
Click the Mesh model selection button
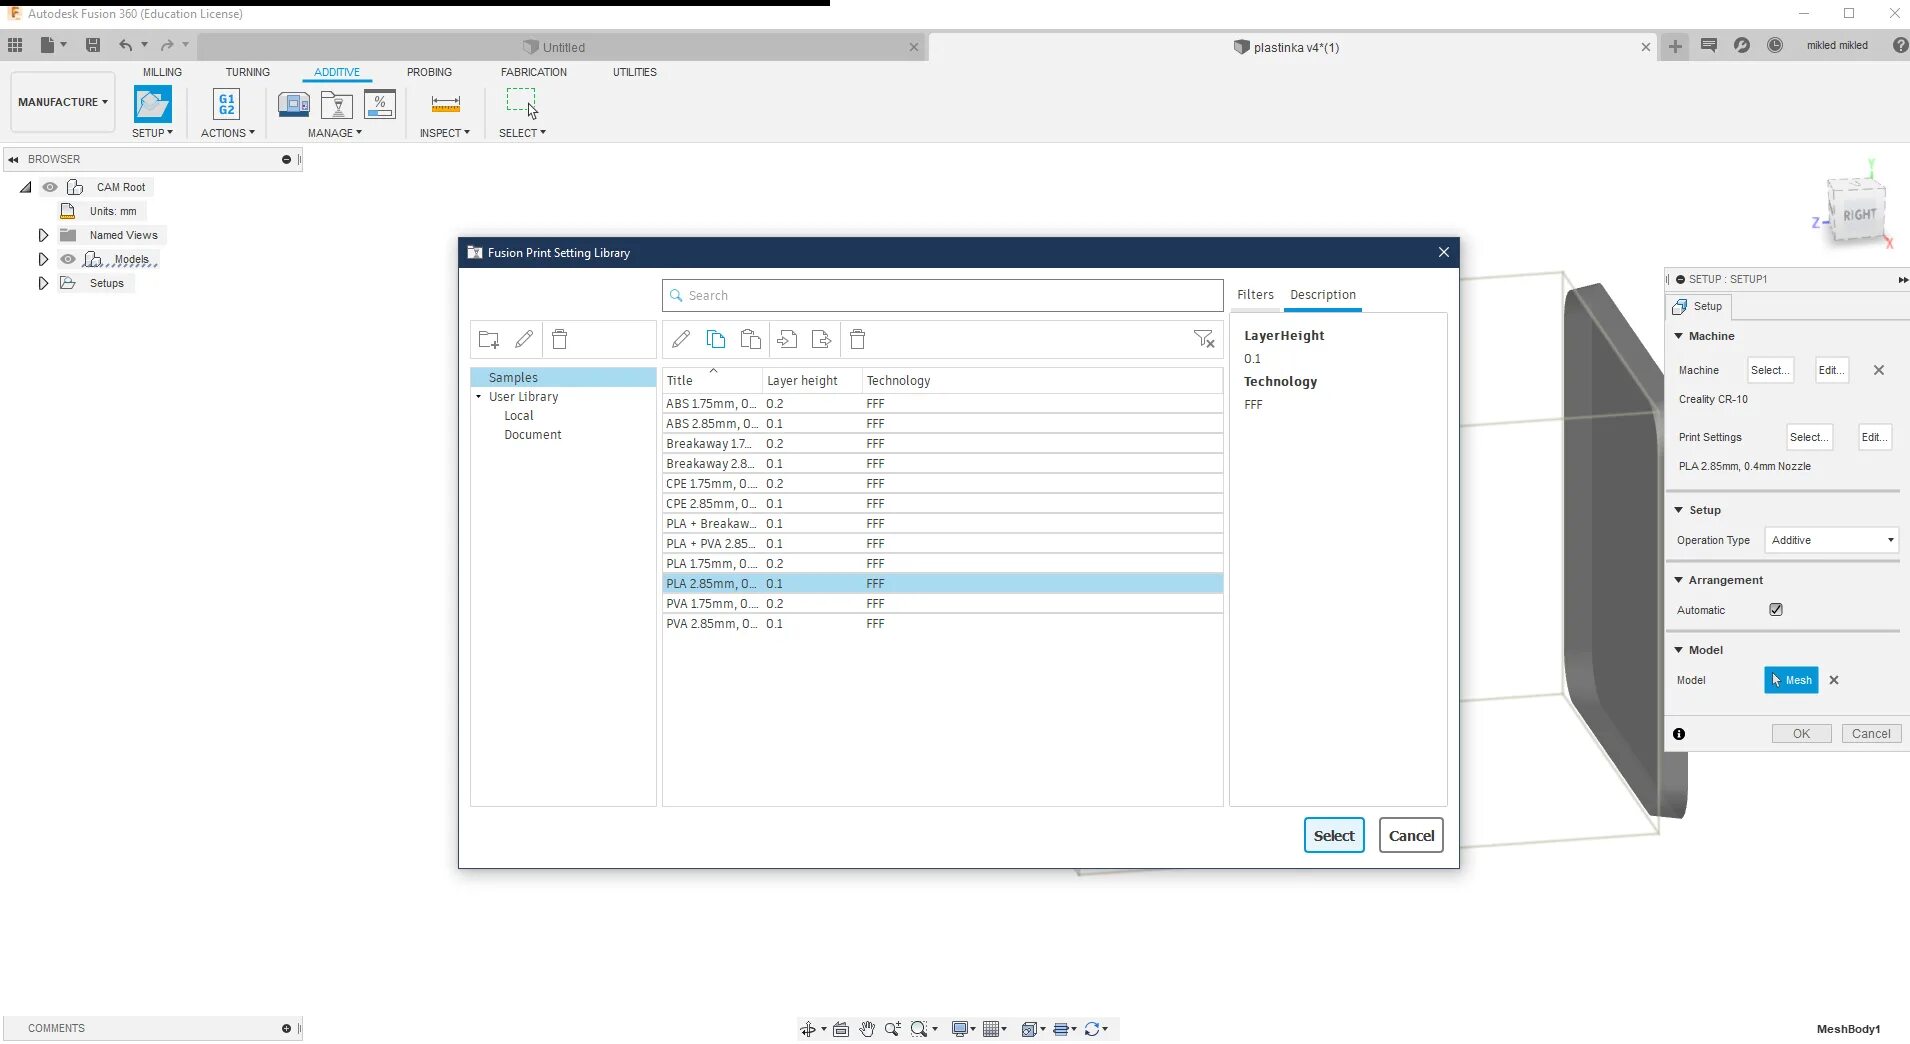(x=1791, y=680)
